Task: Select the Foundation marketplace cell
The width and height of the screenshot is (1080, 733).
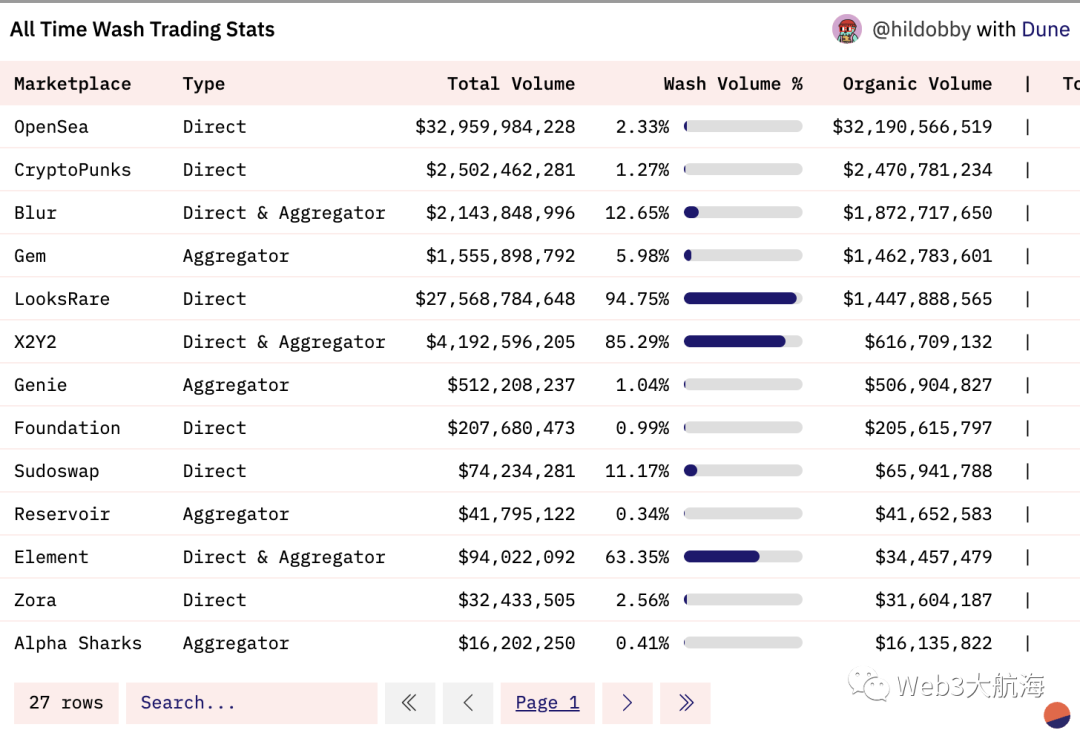Action: pyautogui.click(x=68, y=428)
